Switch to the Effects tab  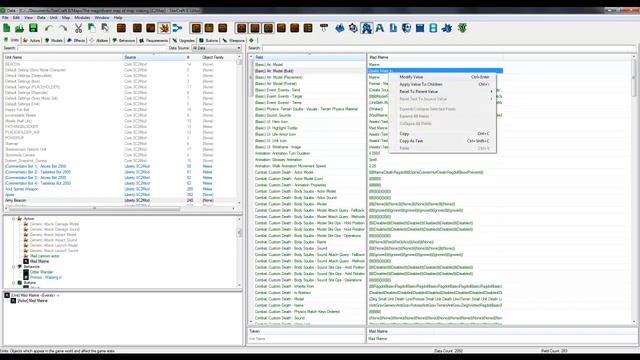76,40
